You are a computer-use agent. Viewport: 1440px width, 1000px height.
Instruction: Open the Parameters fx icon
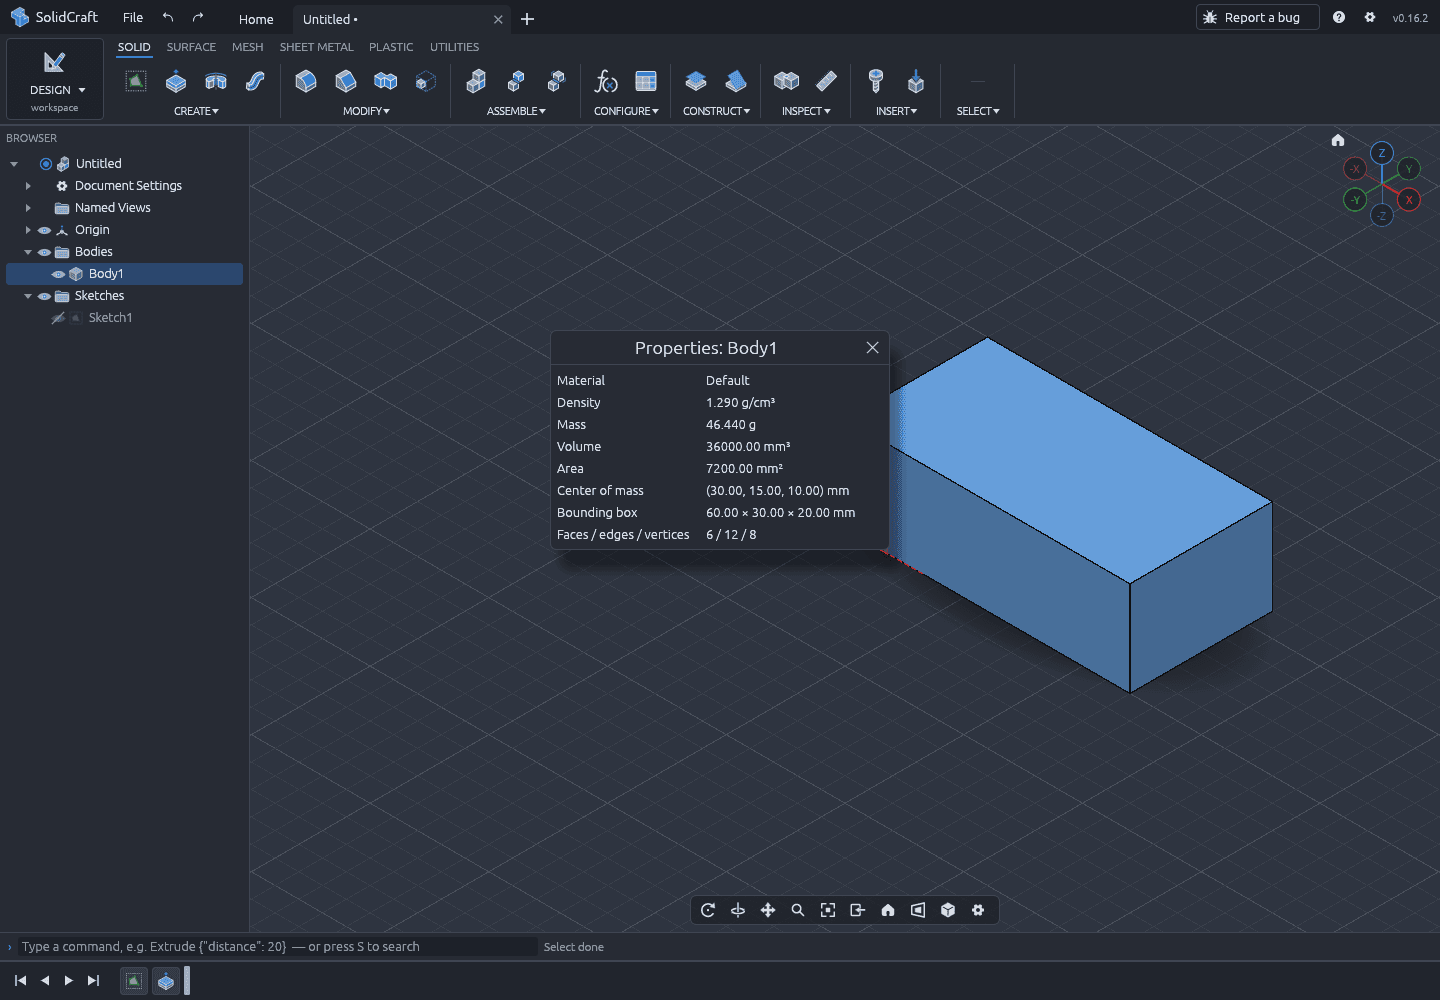click(x=606, y=82)
